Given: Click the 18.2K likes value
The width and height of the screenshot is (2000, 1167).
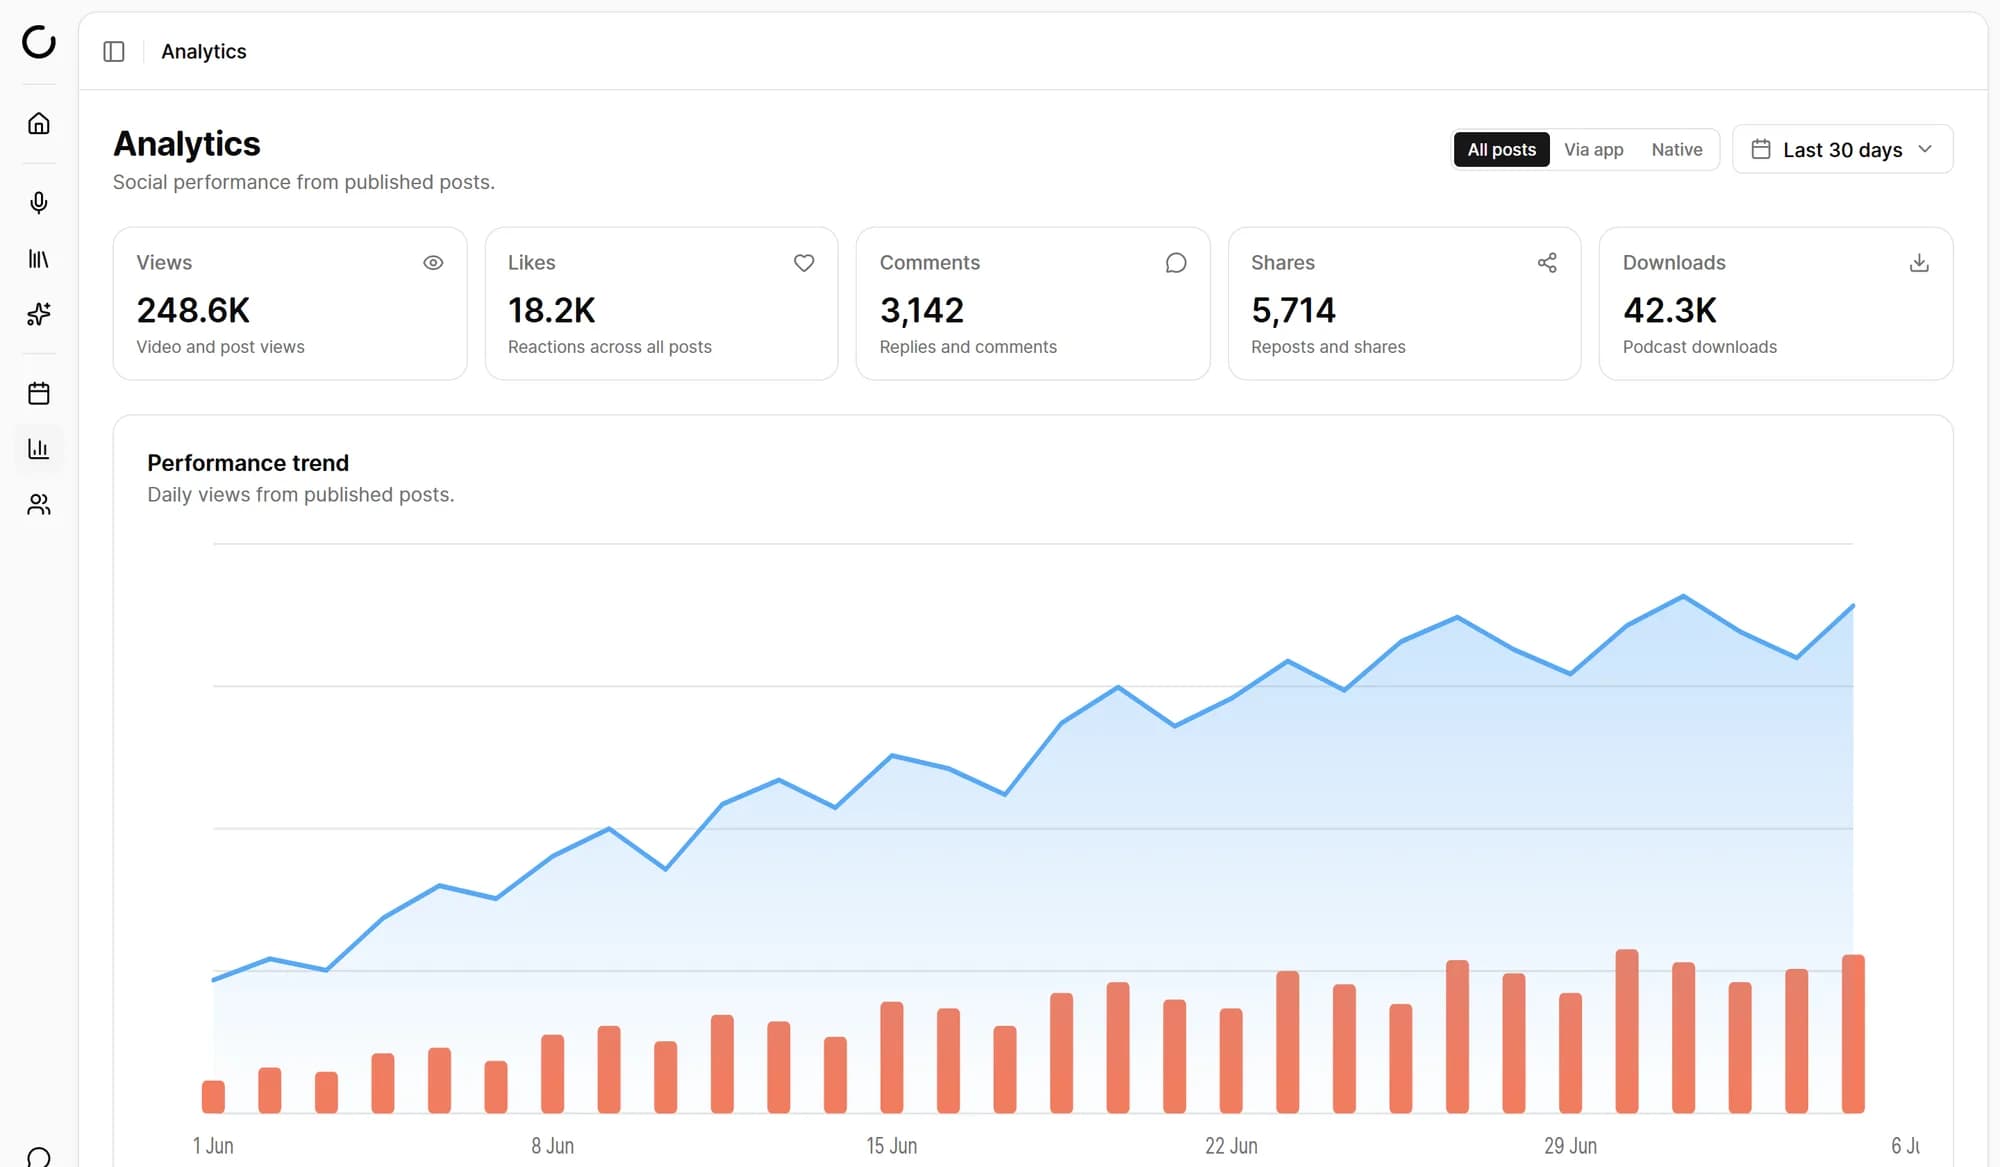Looking at the screenshot, I should (551, 310).
